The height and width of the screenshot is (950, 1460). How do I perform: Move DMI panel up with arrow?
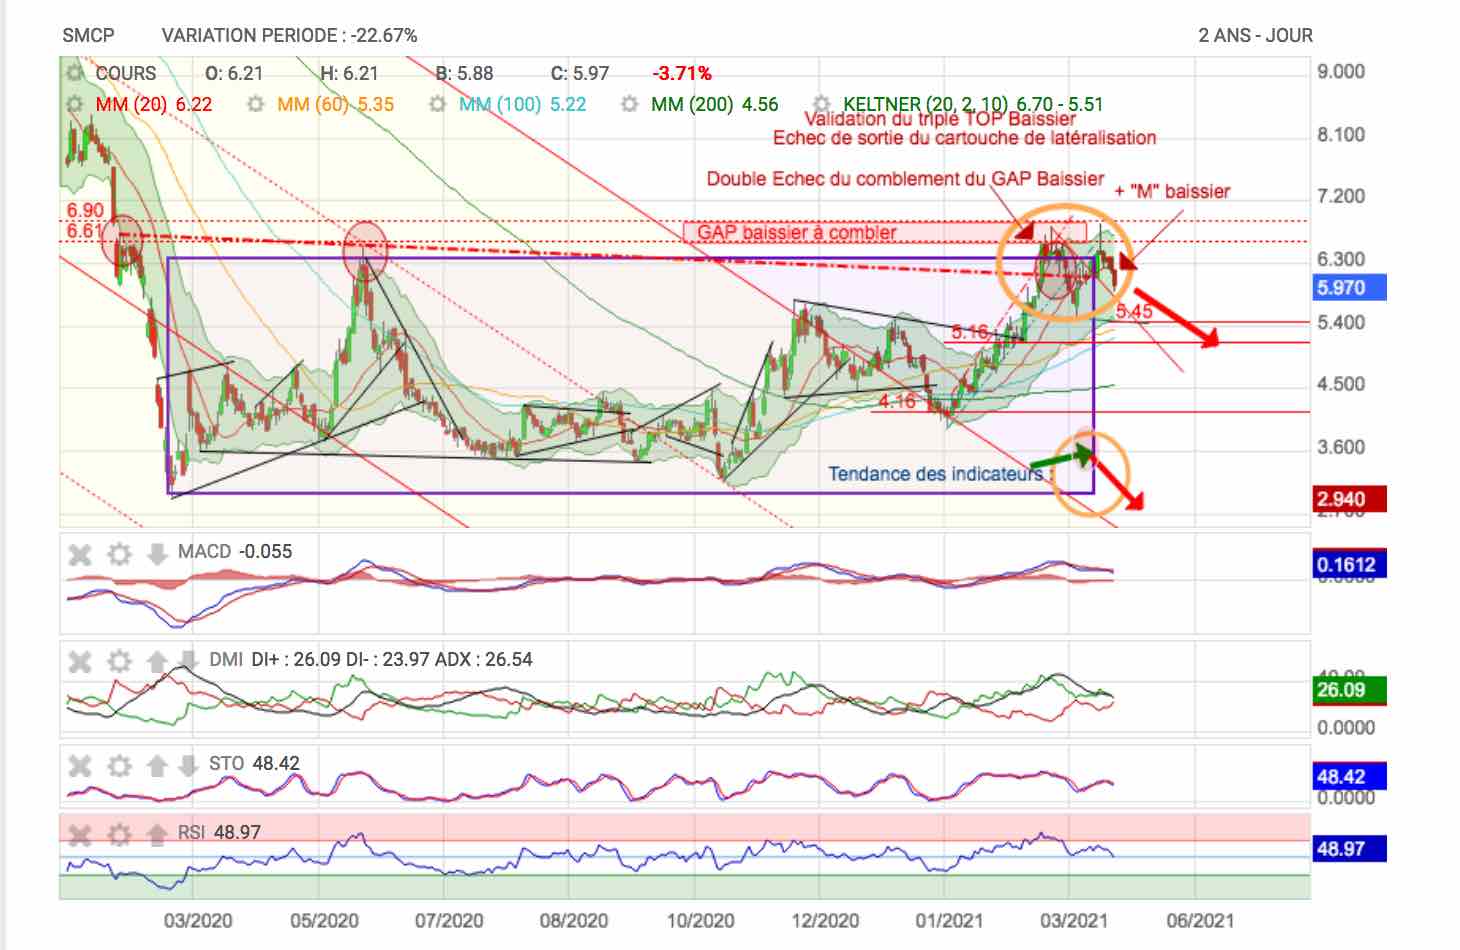(x=157, y=661)
